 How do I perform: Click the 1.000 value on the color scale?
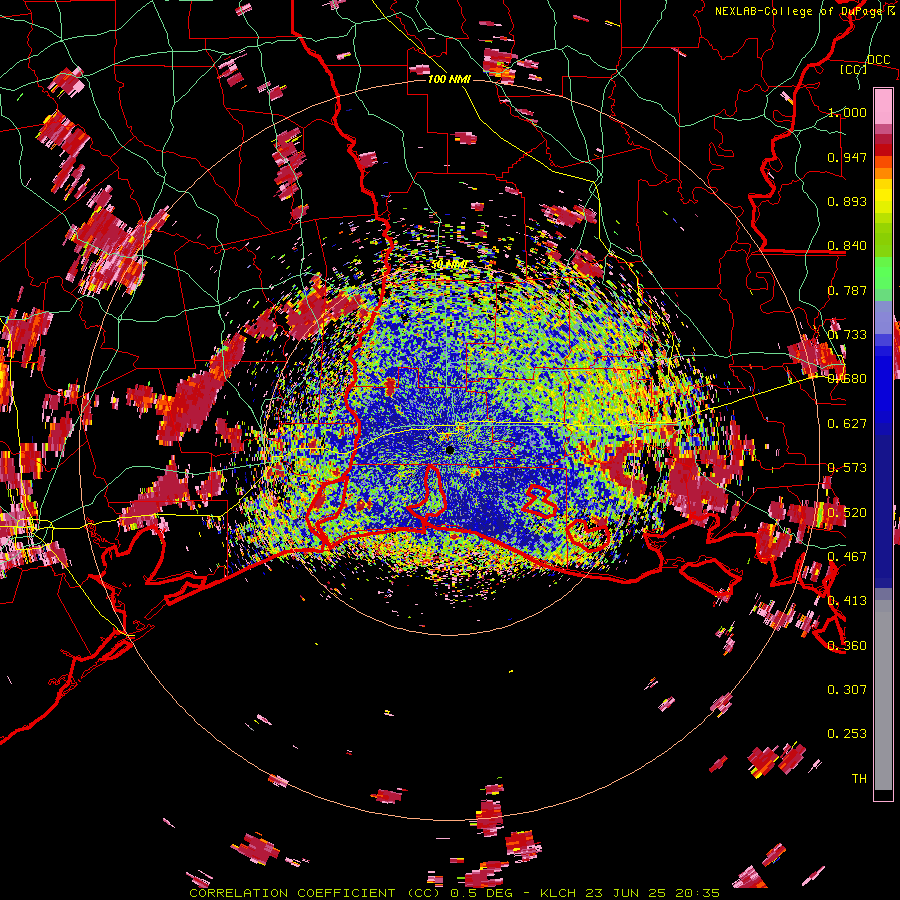click(847, 112)
